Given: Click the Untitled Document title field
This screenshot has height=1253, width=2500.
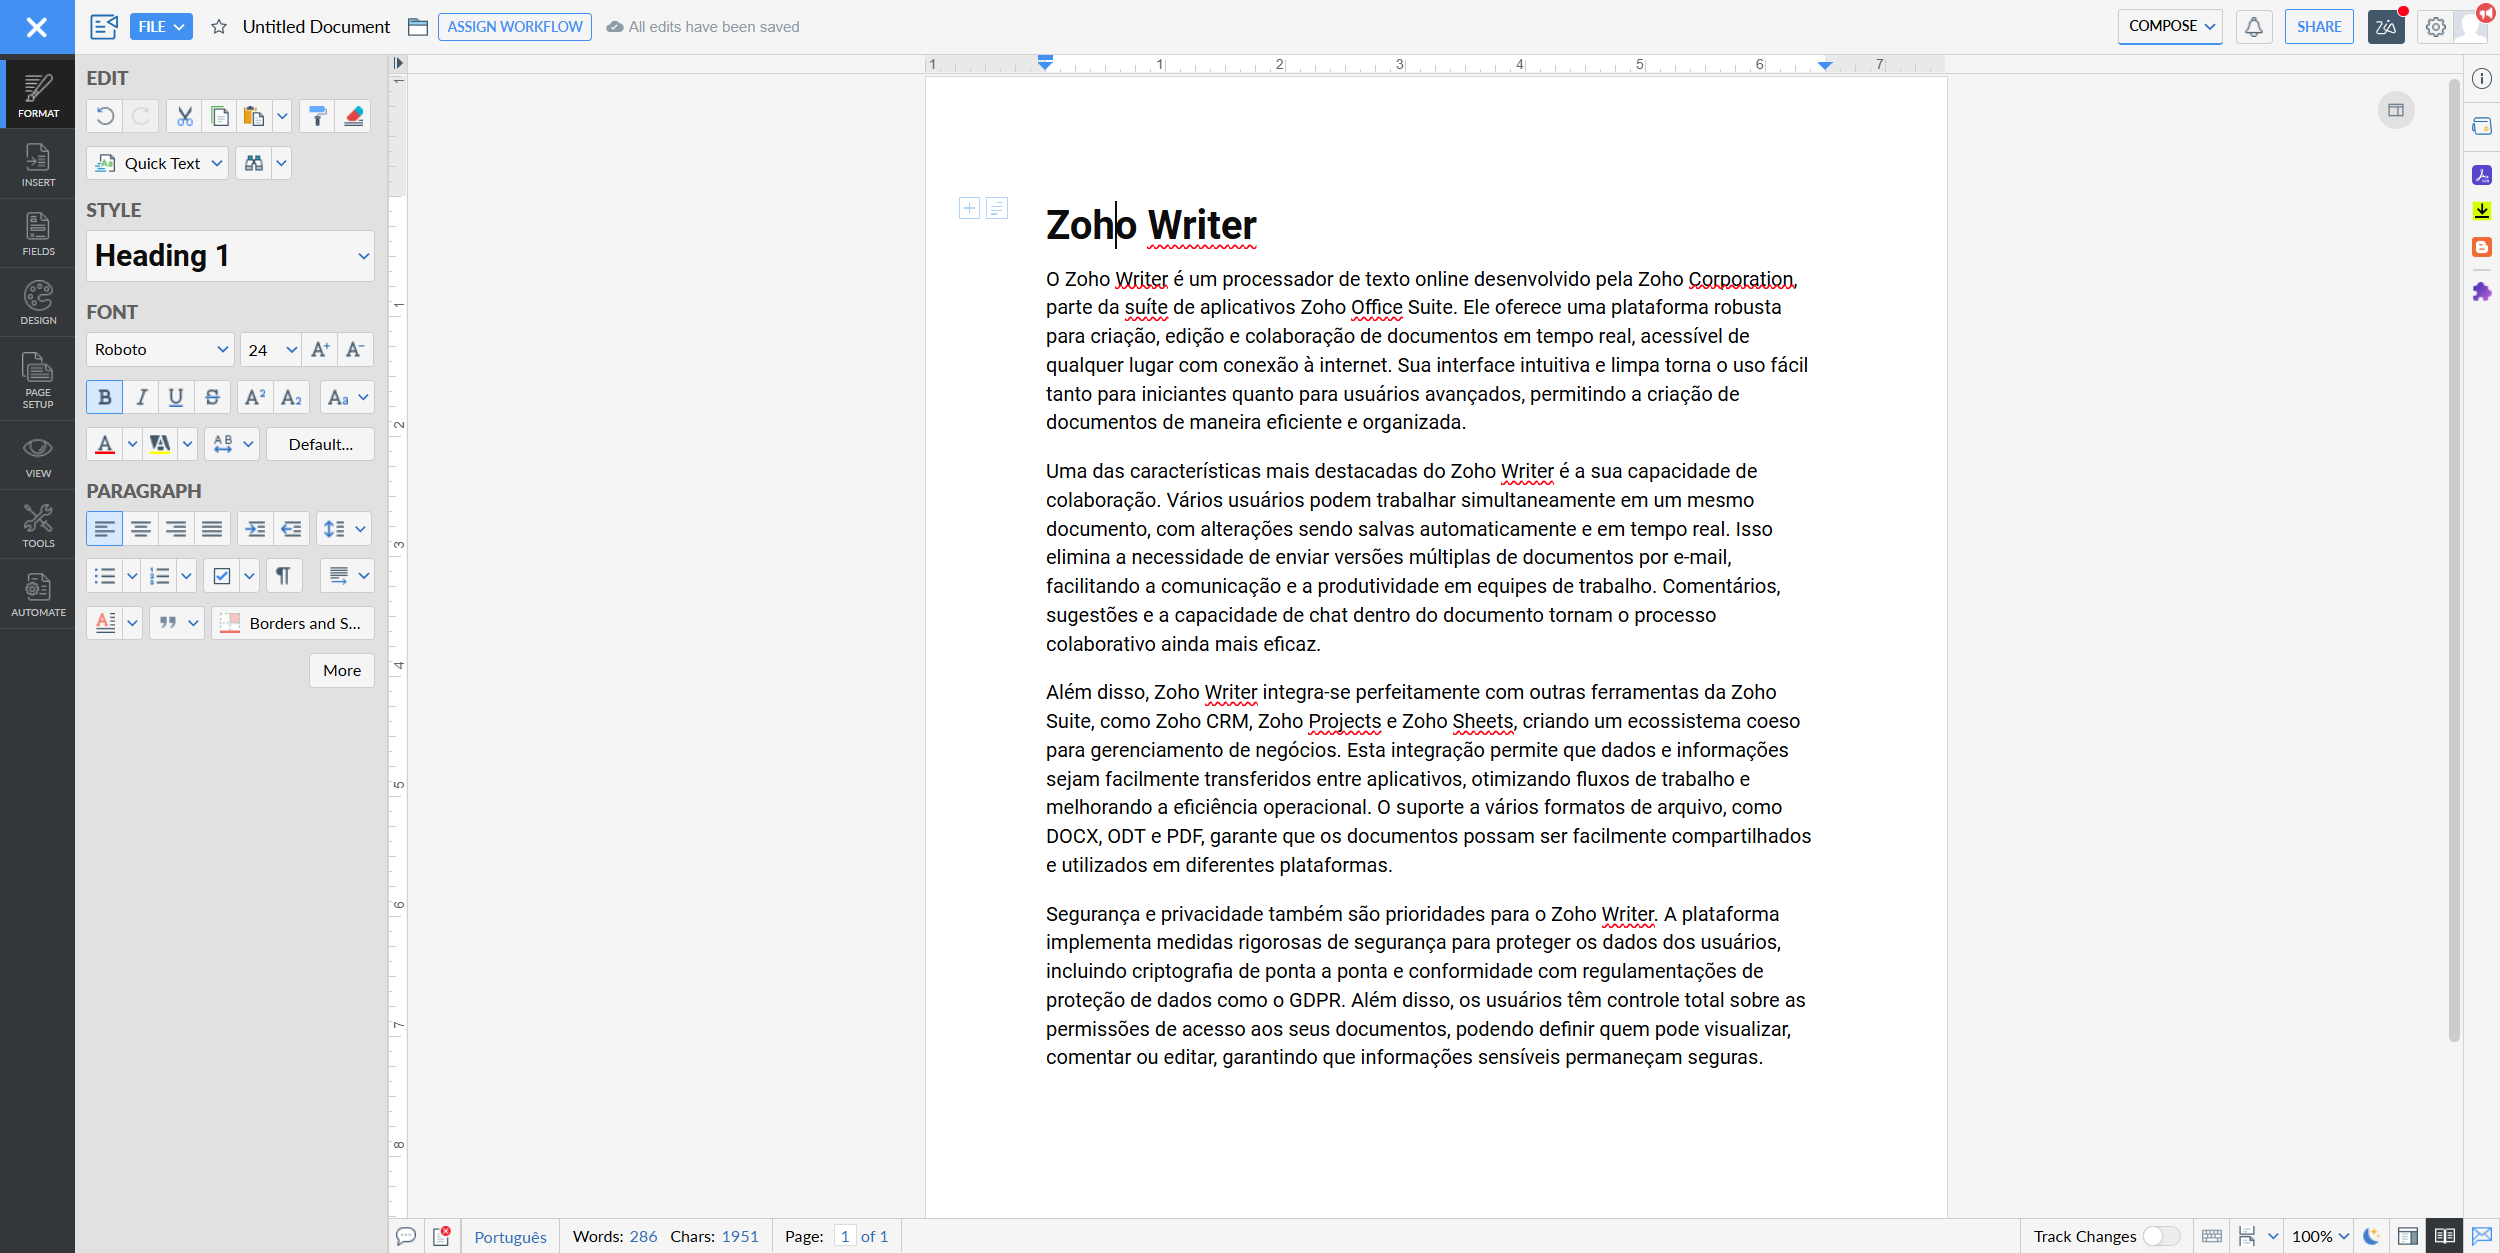Looking at the screenshot, I should point(316,27).
